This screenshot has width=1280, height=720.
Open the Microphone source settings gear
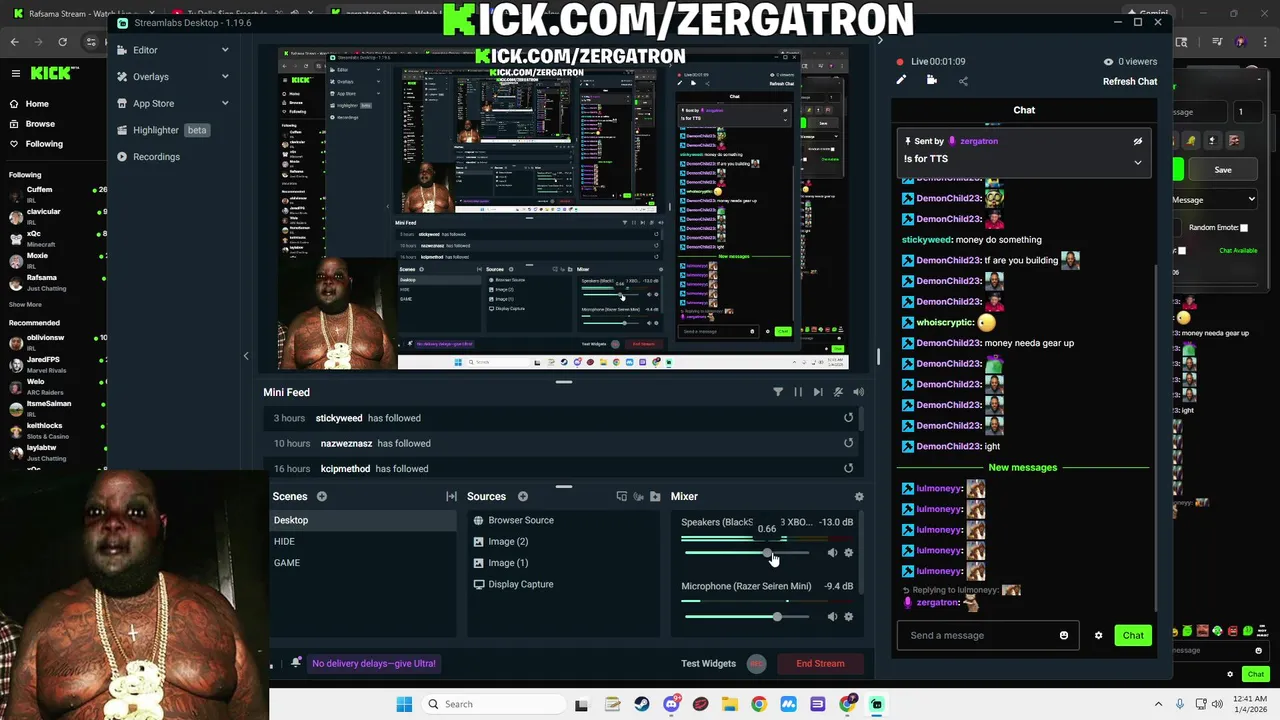pyautogui.click(x=849, y=616)
